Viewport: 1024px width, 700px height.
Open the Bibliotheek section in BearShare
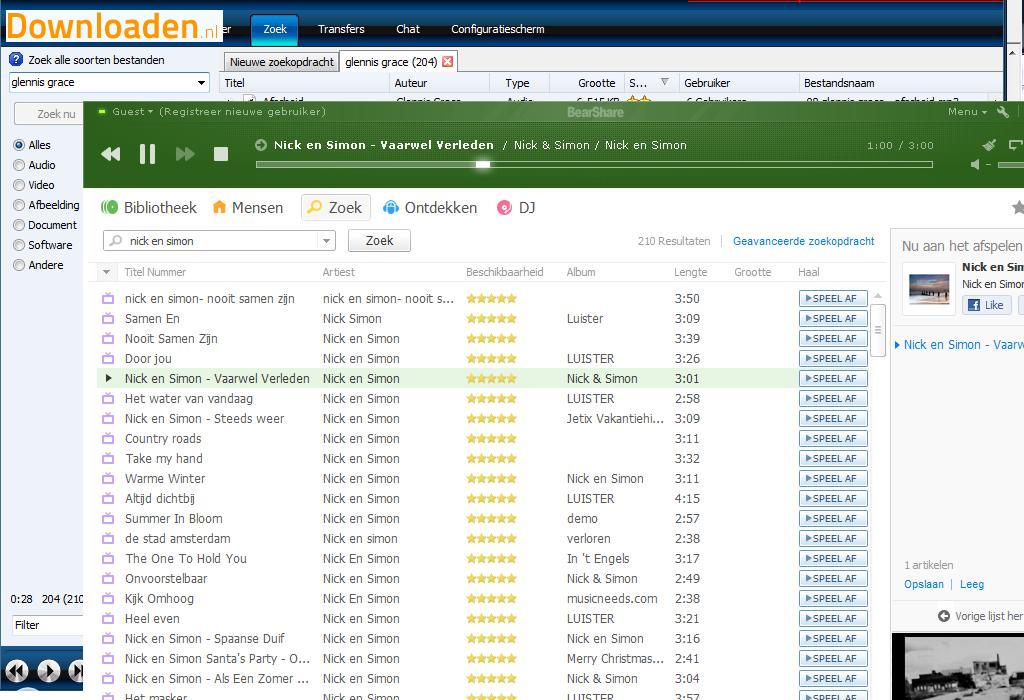[x=149, y=208]
